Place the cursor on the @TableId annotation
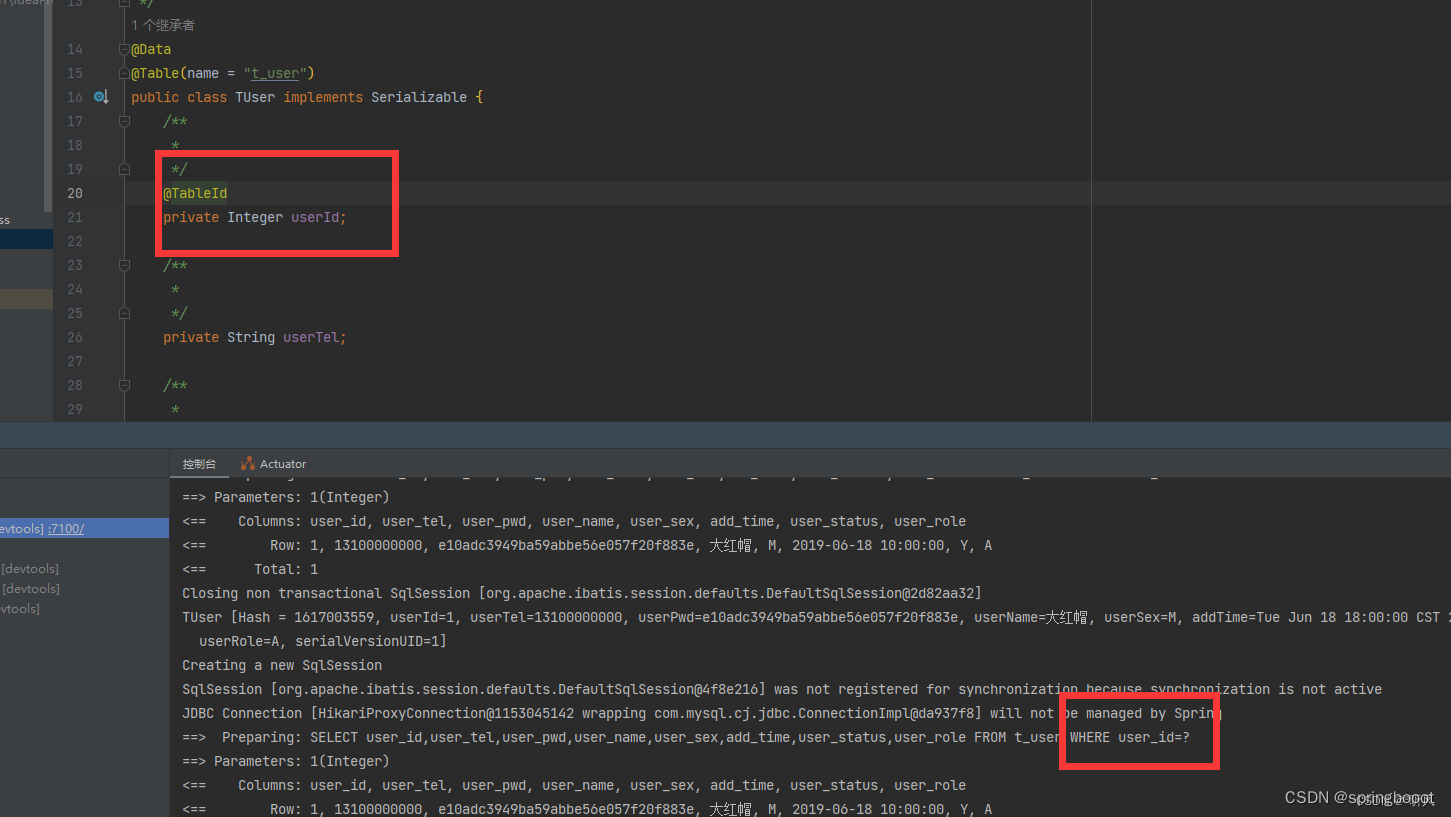The width and height of the screenshot is (1451, 817). point(195,193)
